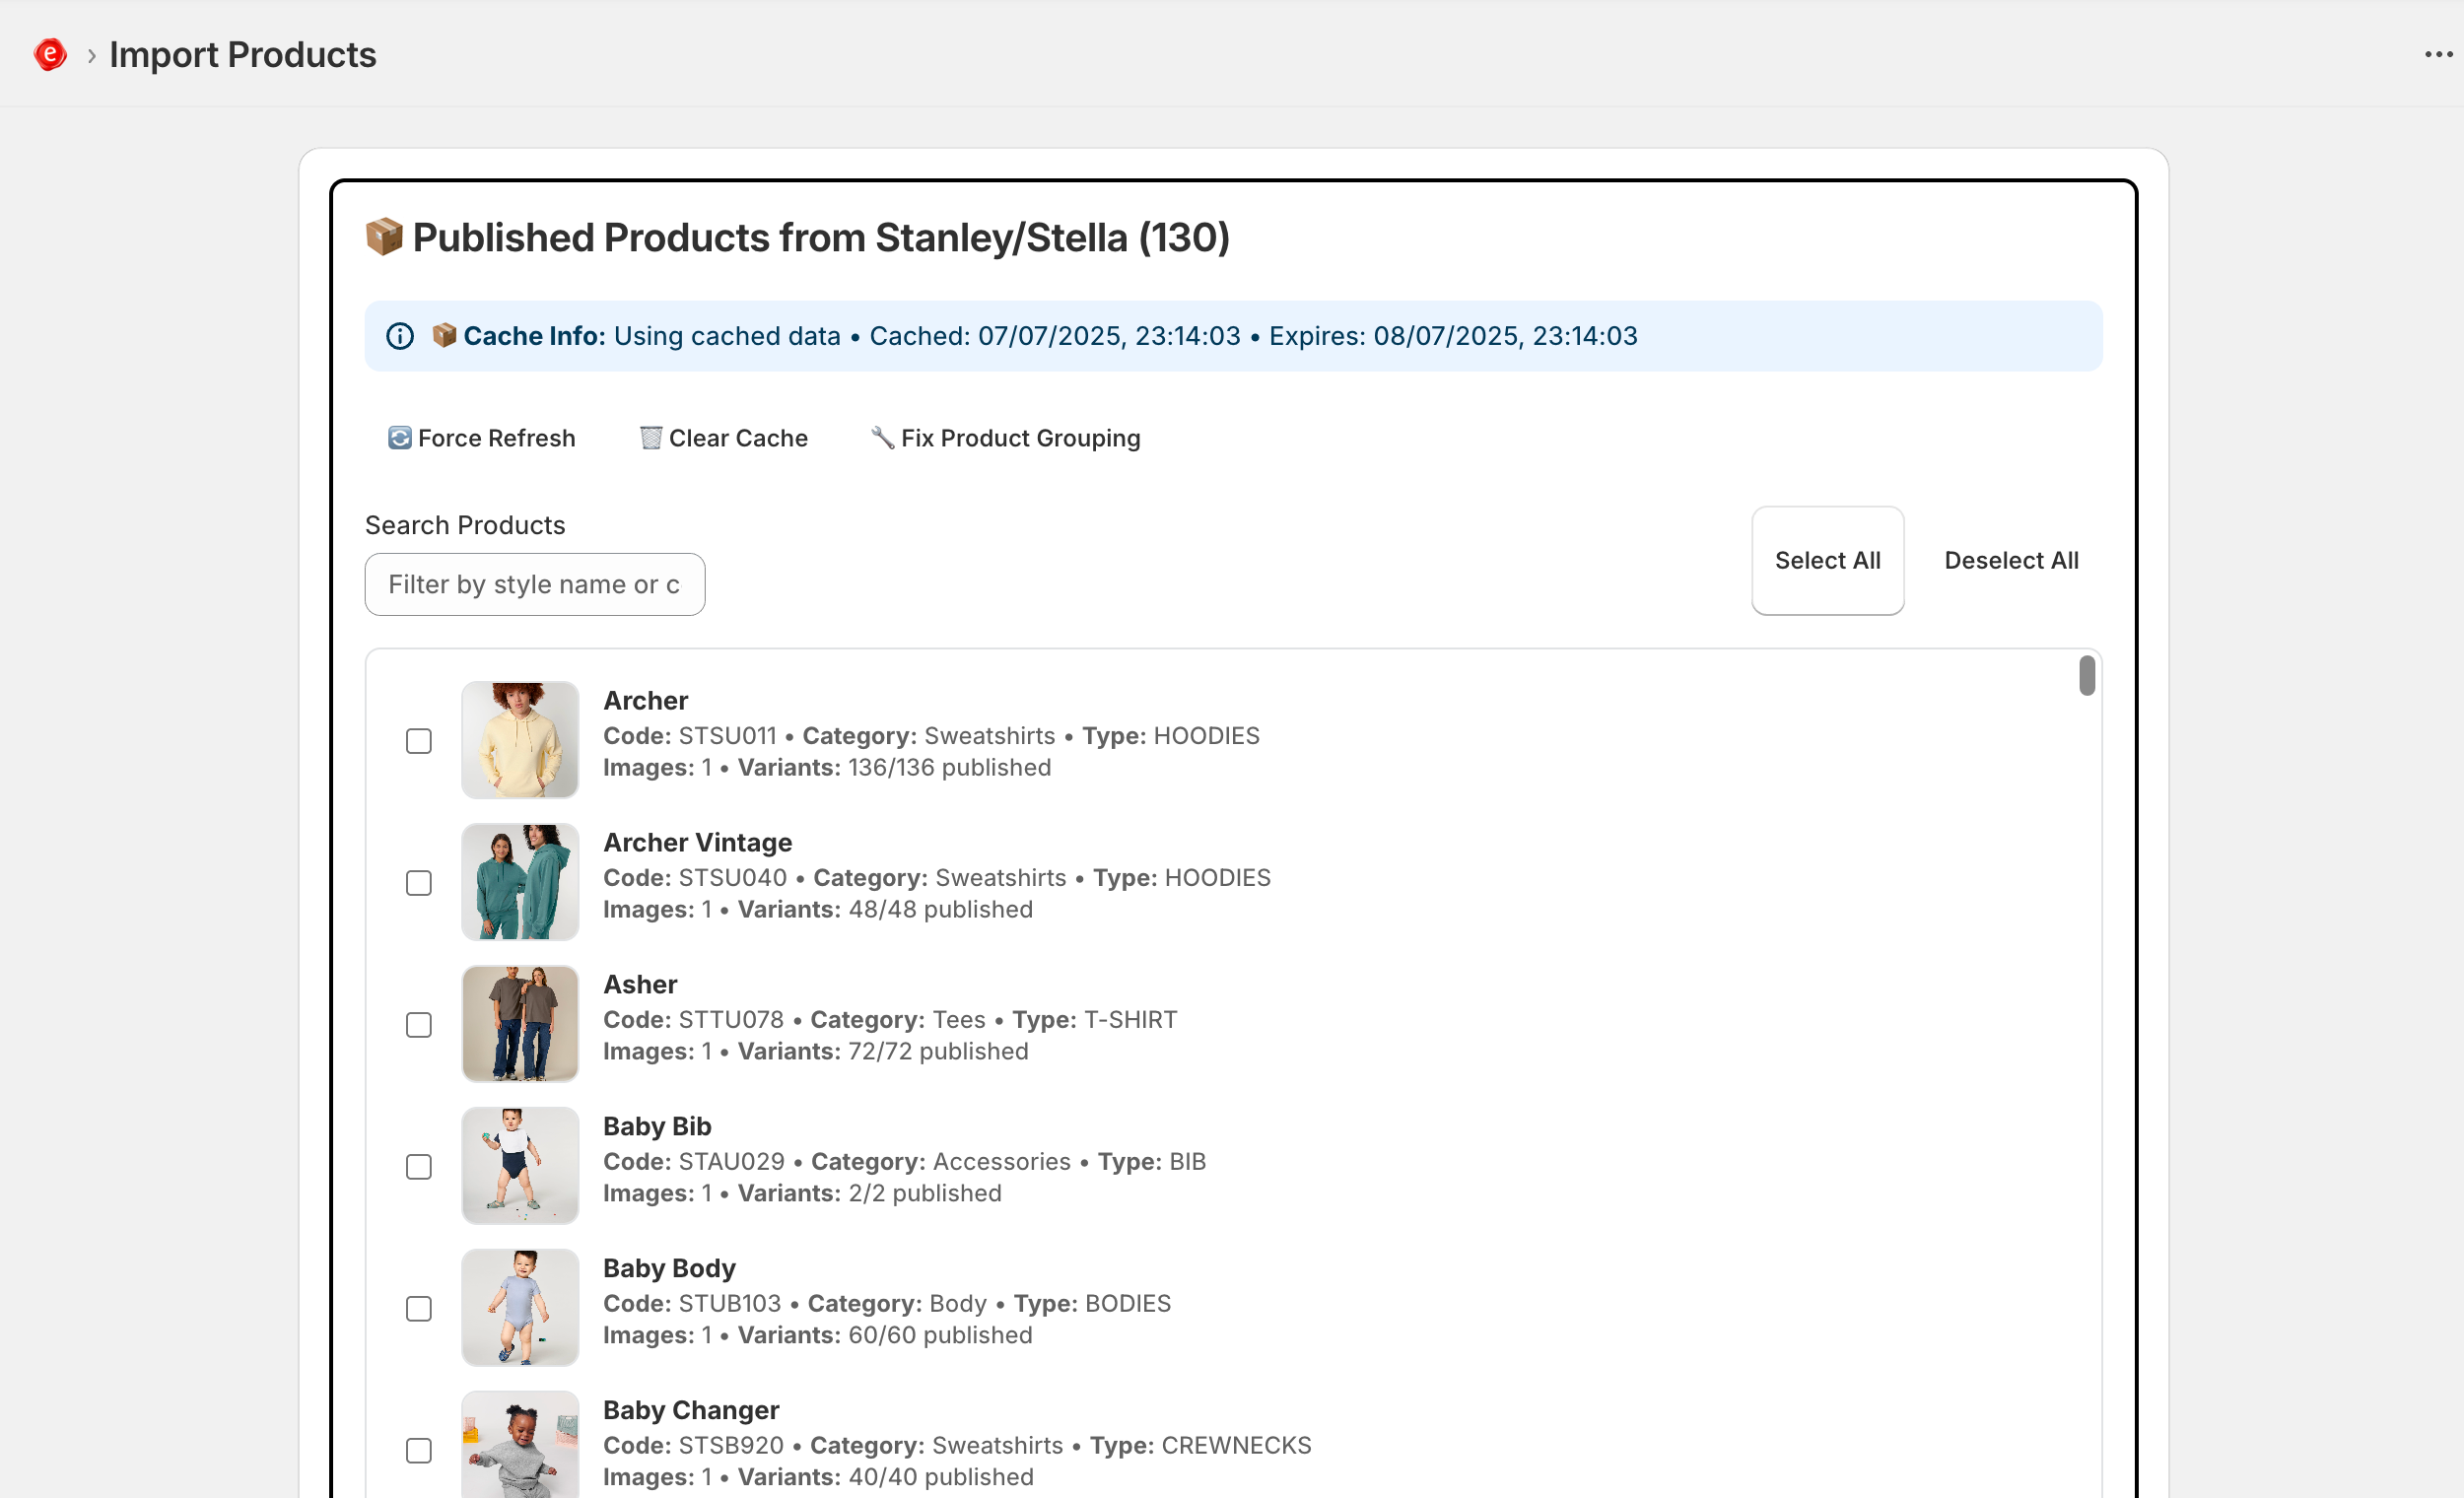Click the Archer product name
The image size is (2464, 1498).
[646, 701]
